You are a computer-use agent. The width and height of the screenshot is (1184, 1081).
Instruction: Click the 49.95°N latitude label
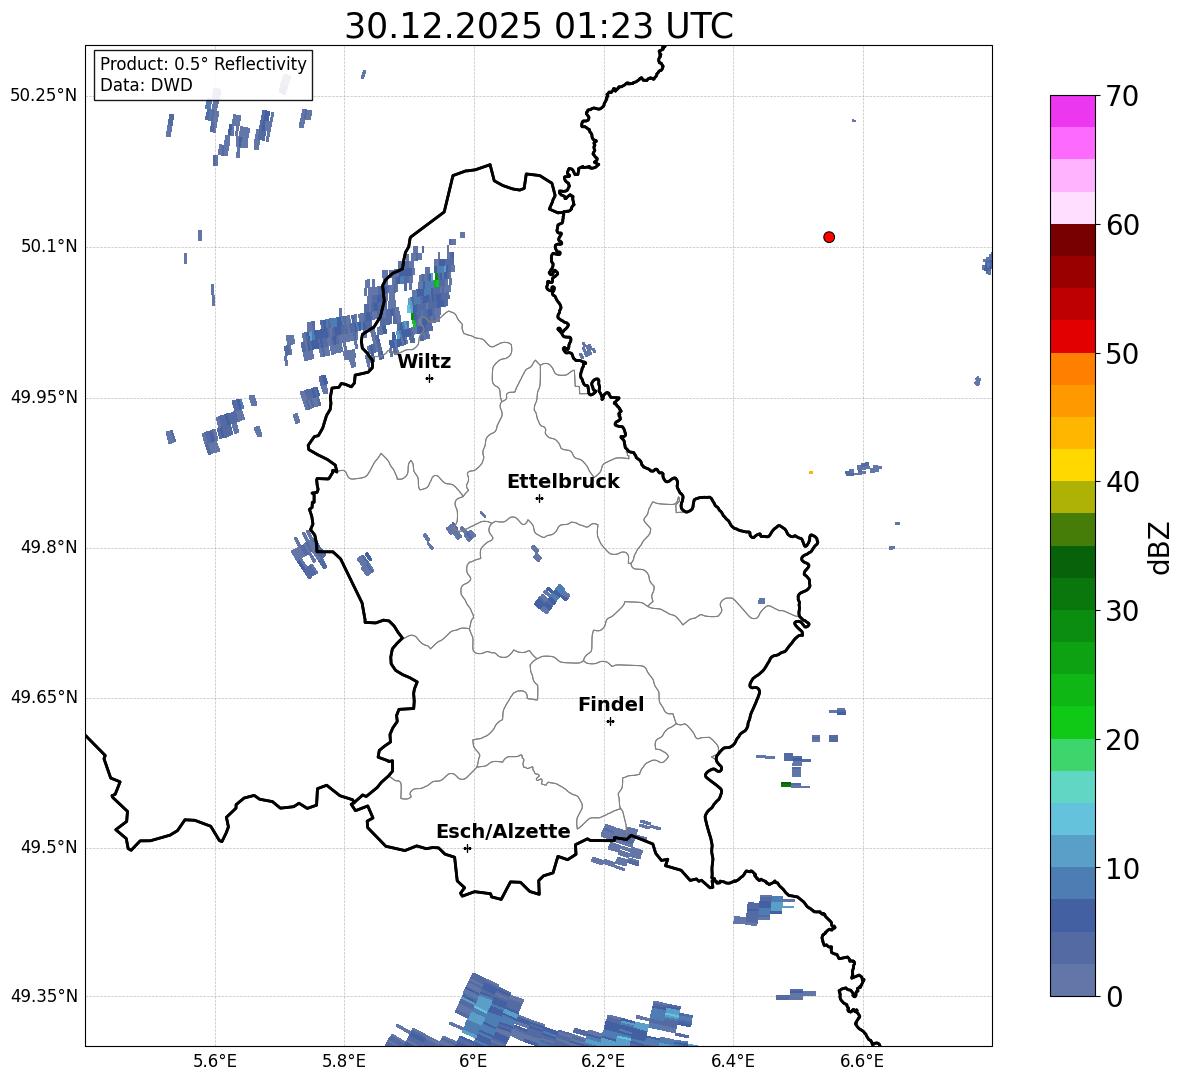tap(44, 397)
